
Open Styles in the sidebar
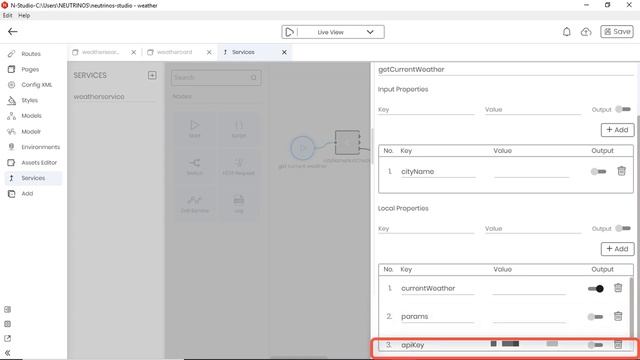point(29,100)
